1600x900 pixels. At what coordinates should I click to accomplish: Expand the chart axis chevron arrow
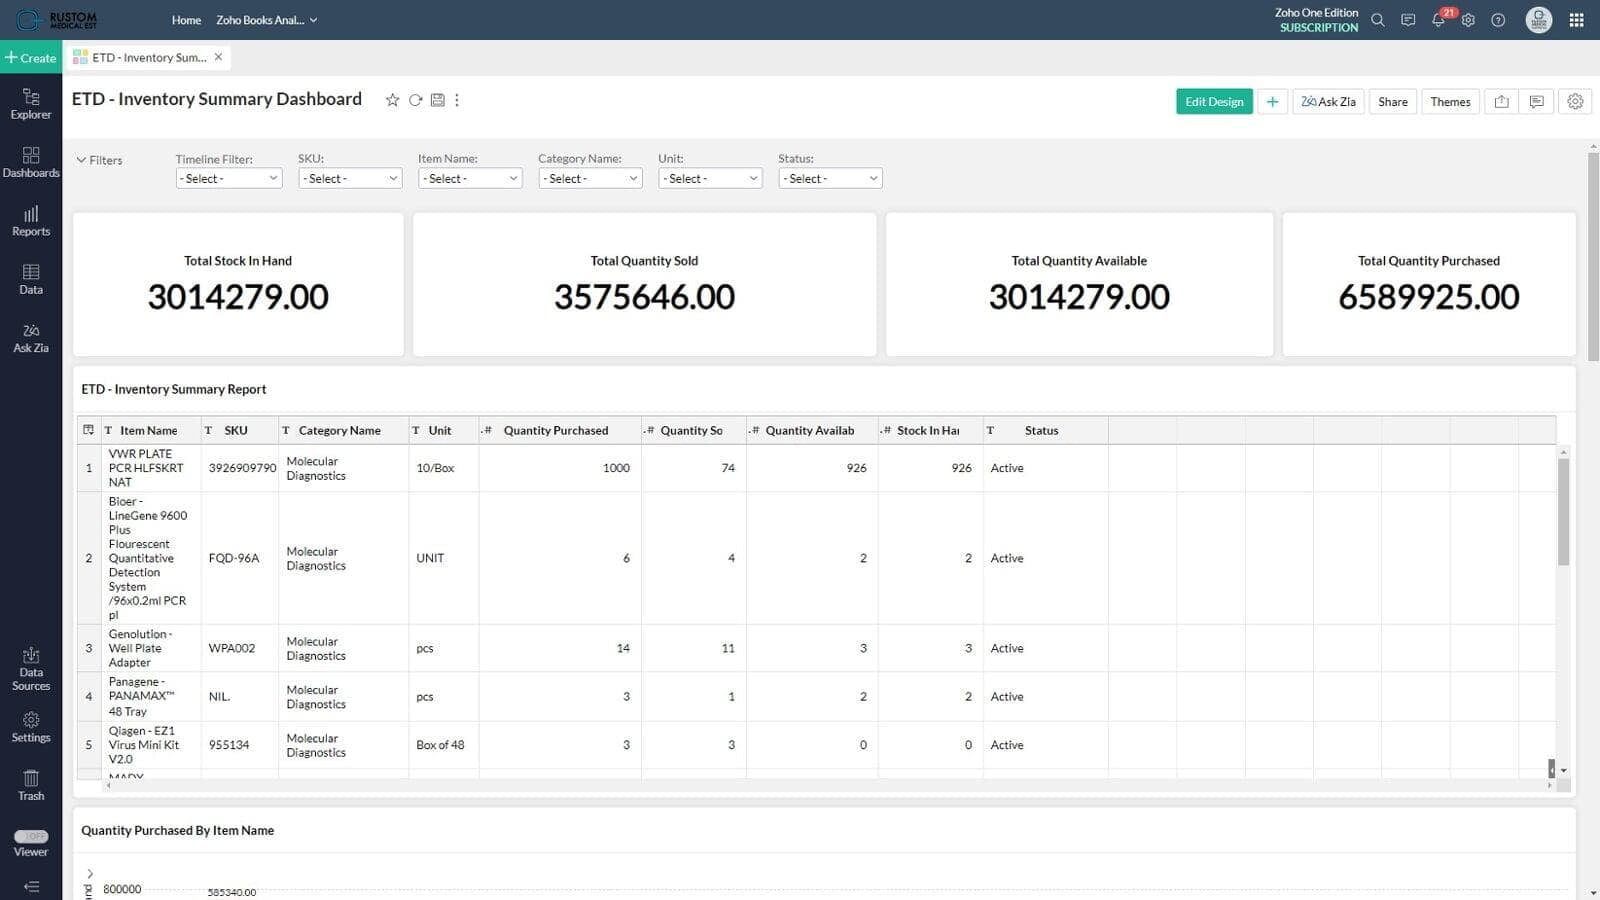[x=90, y=874]
